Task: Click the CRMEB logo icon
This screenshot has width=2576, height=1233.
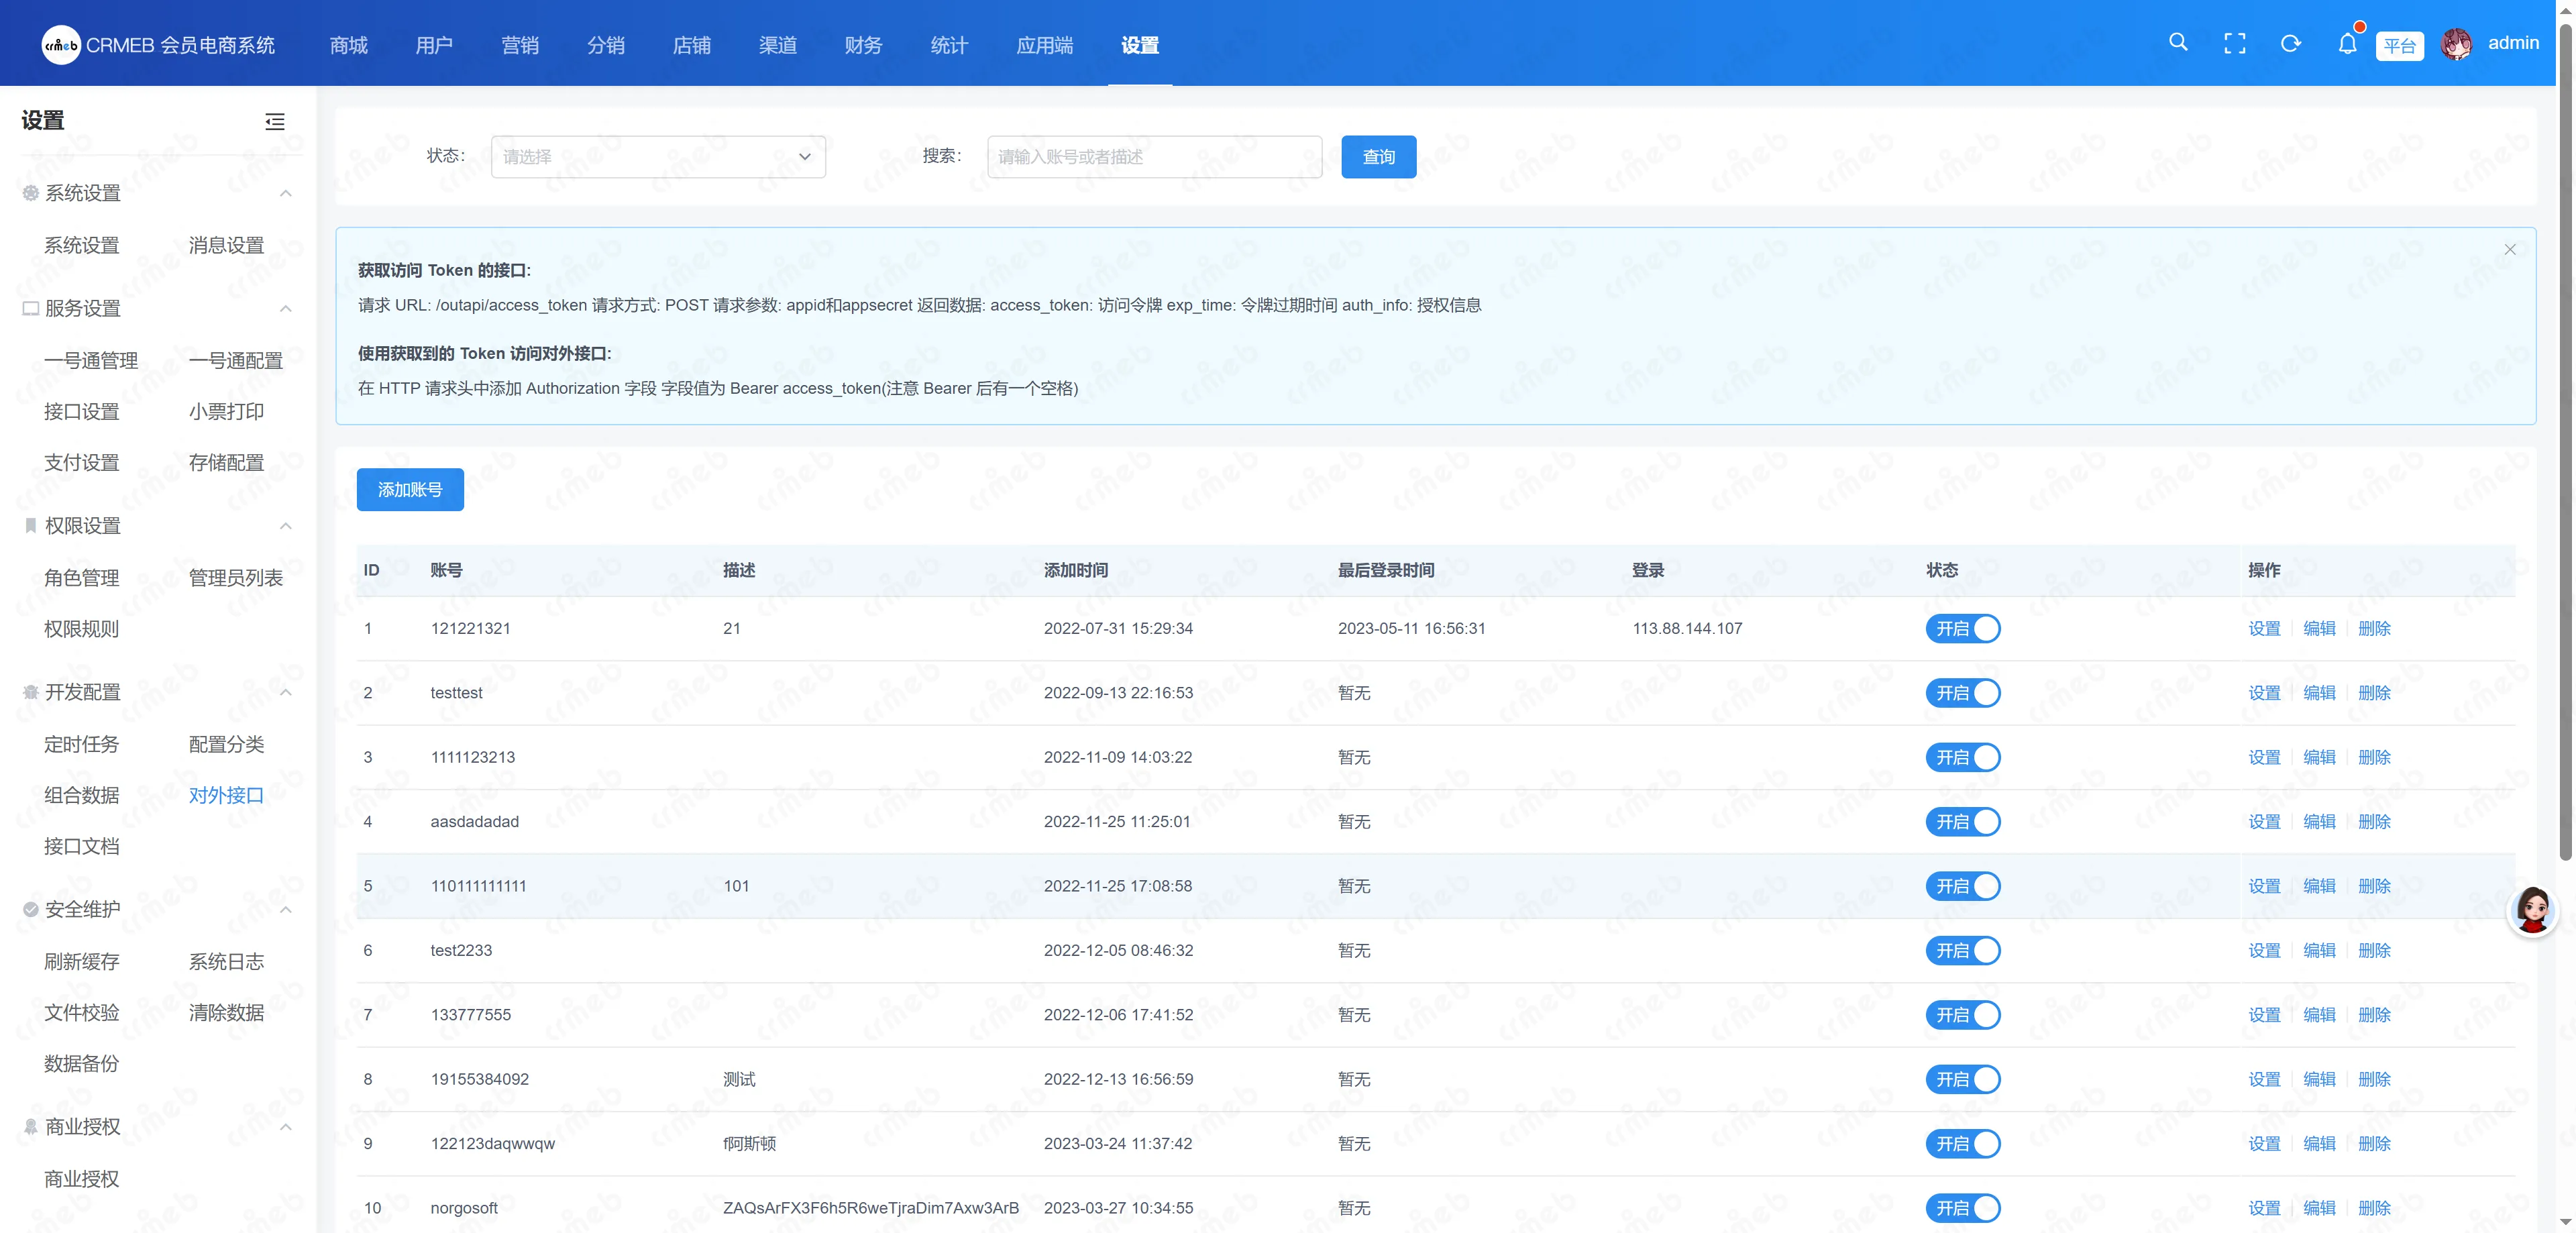Action: (61, 45)
